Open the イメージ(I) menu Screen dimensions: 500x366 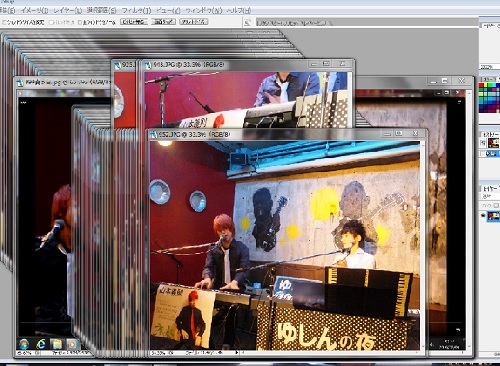pos(34,10)
